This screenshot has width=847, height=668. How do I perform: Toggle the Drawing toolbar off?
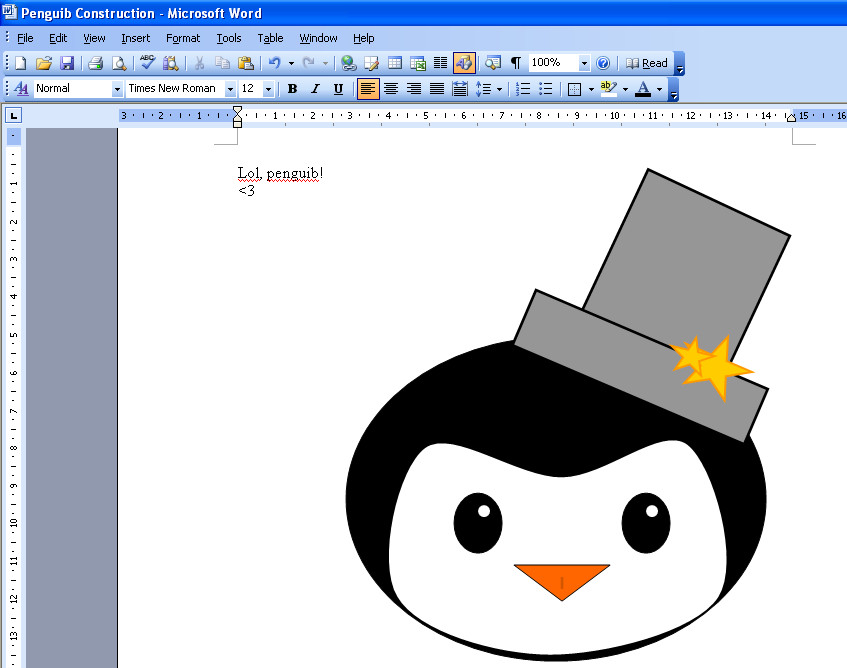(x=464, y=62)
